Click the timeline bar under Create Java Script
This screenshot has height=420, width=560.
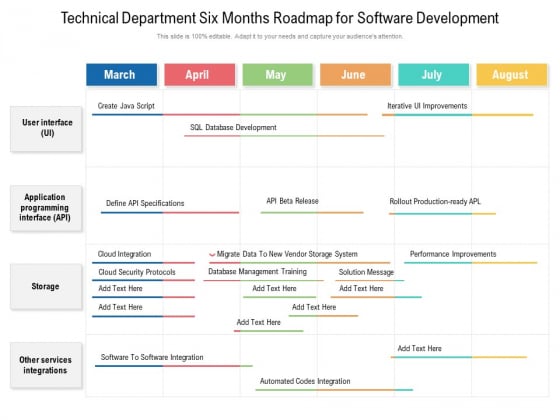tap(230, 115)
